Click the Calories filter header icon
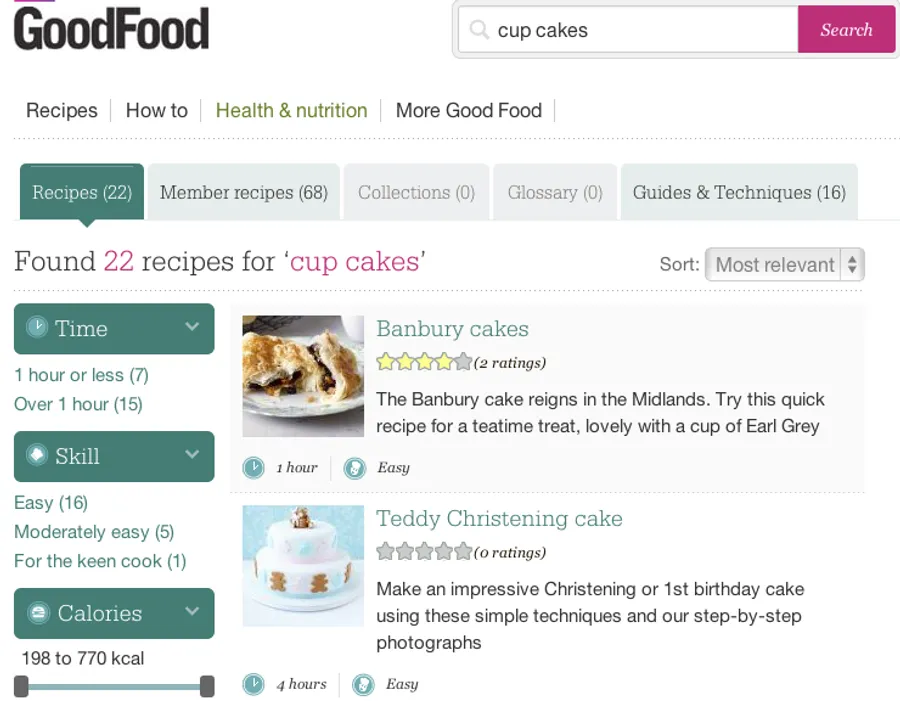900x701 pixels. tap(39, 613)
